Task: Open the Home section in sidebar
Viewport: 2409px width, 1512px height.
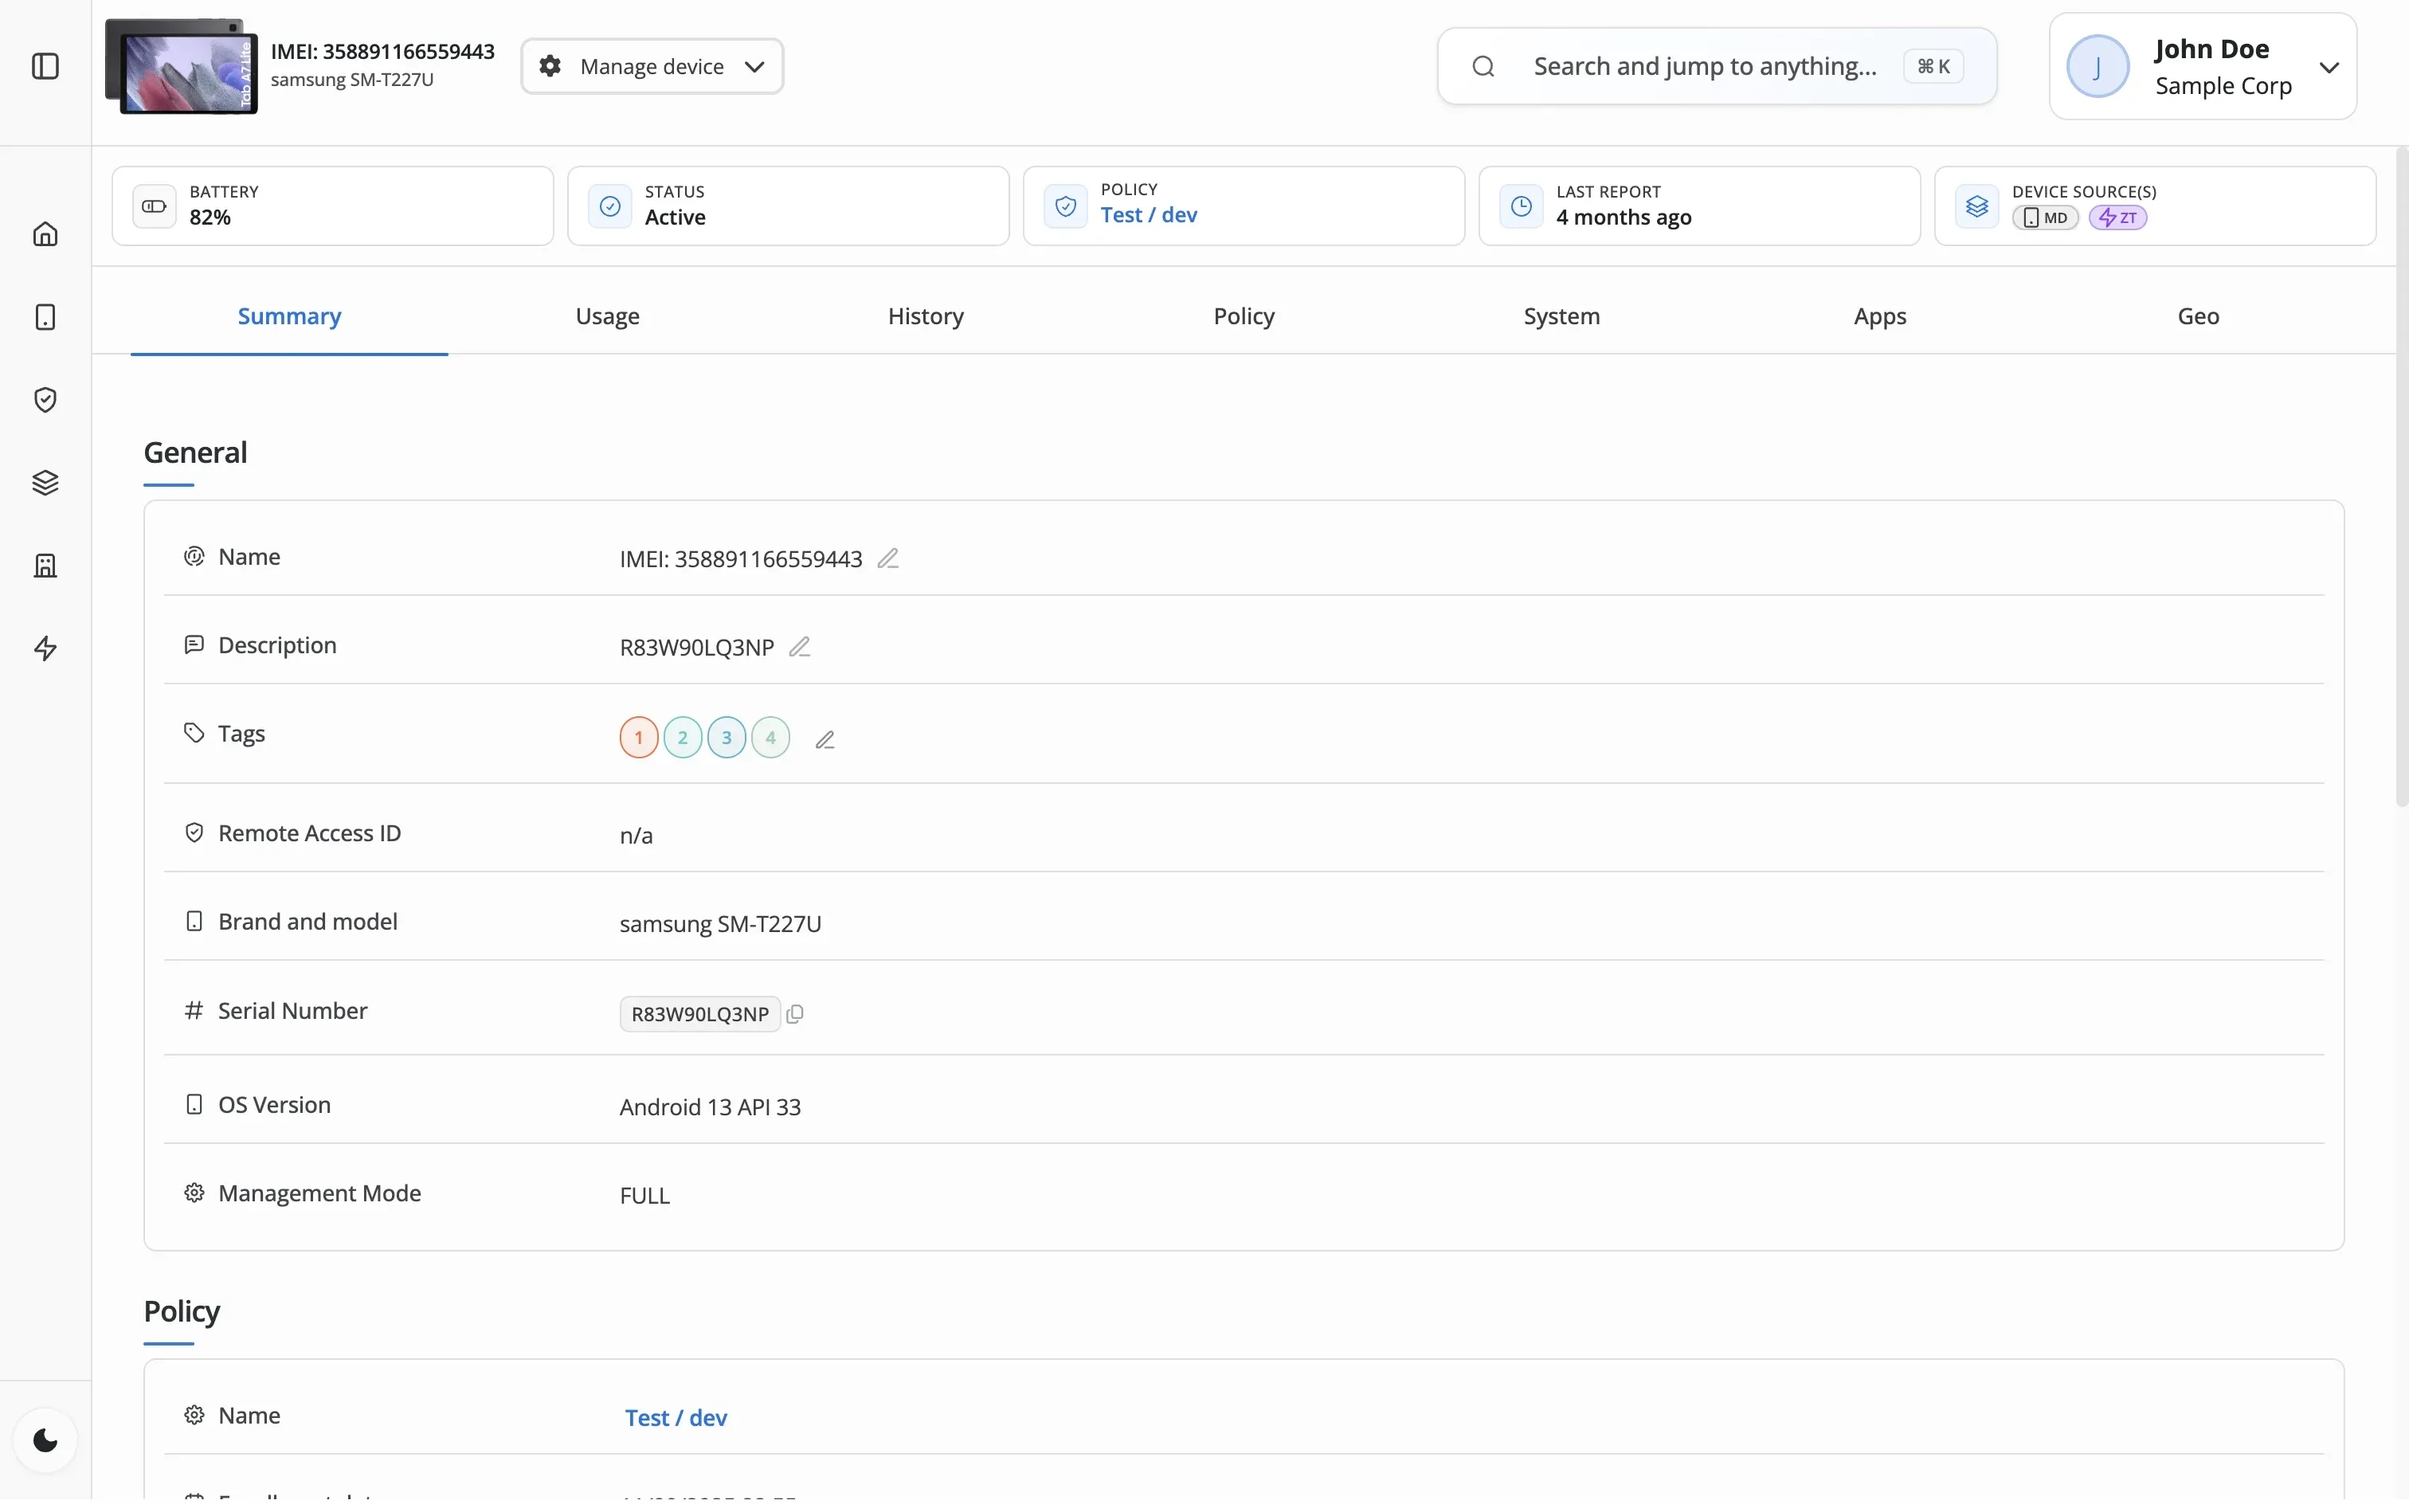Action: coord(46,233)
